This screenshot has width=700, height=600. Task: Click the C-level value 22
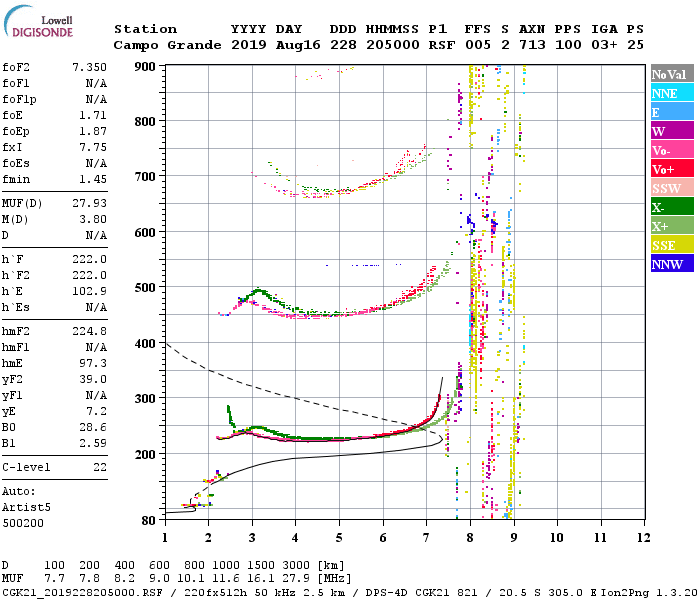[100, 467]
